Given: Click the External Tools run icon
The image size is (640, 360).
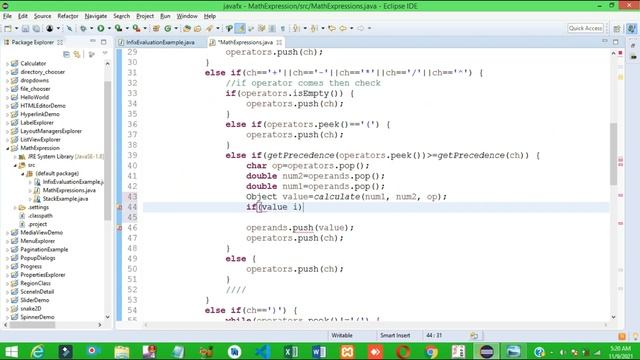Looking at the screenshot, I should (136, 29).
